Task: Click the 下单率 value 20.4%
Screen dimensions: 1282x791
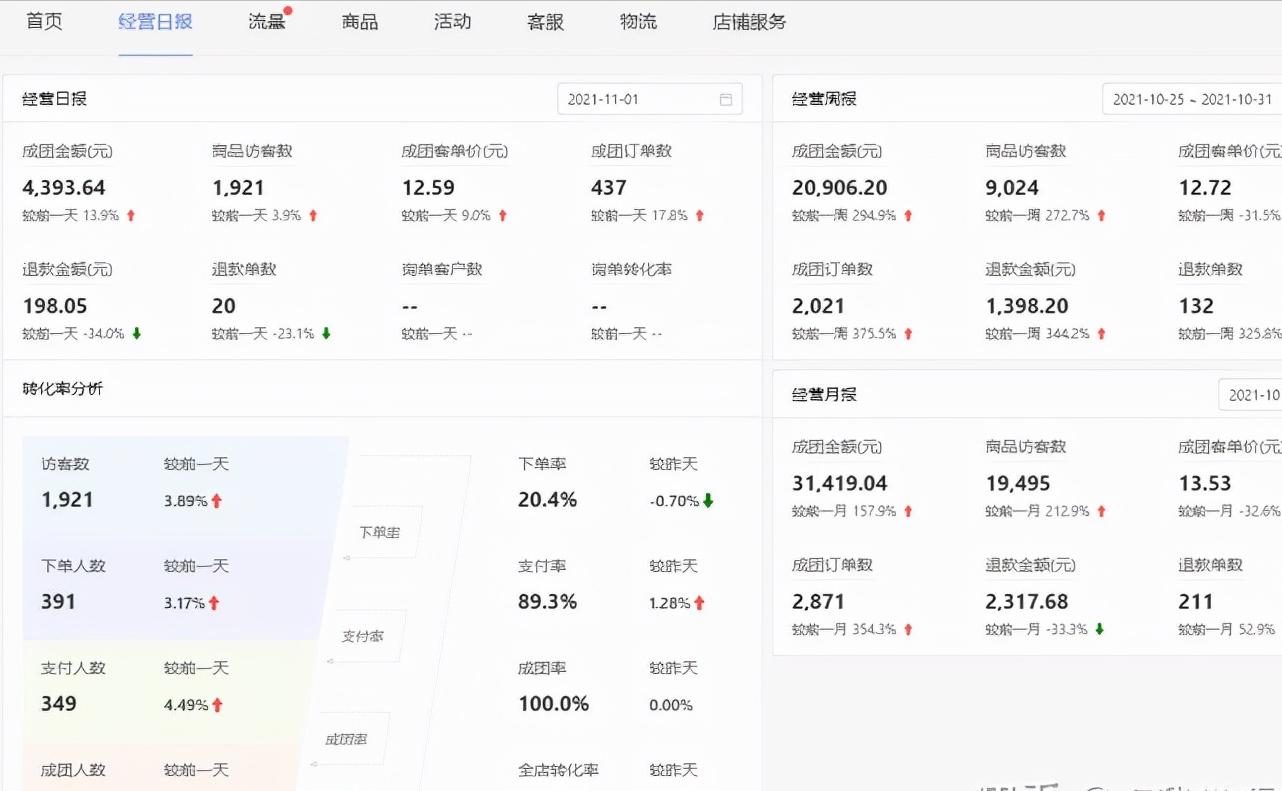Action: [x=548, y=499]
